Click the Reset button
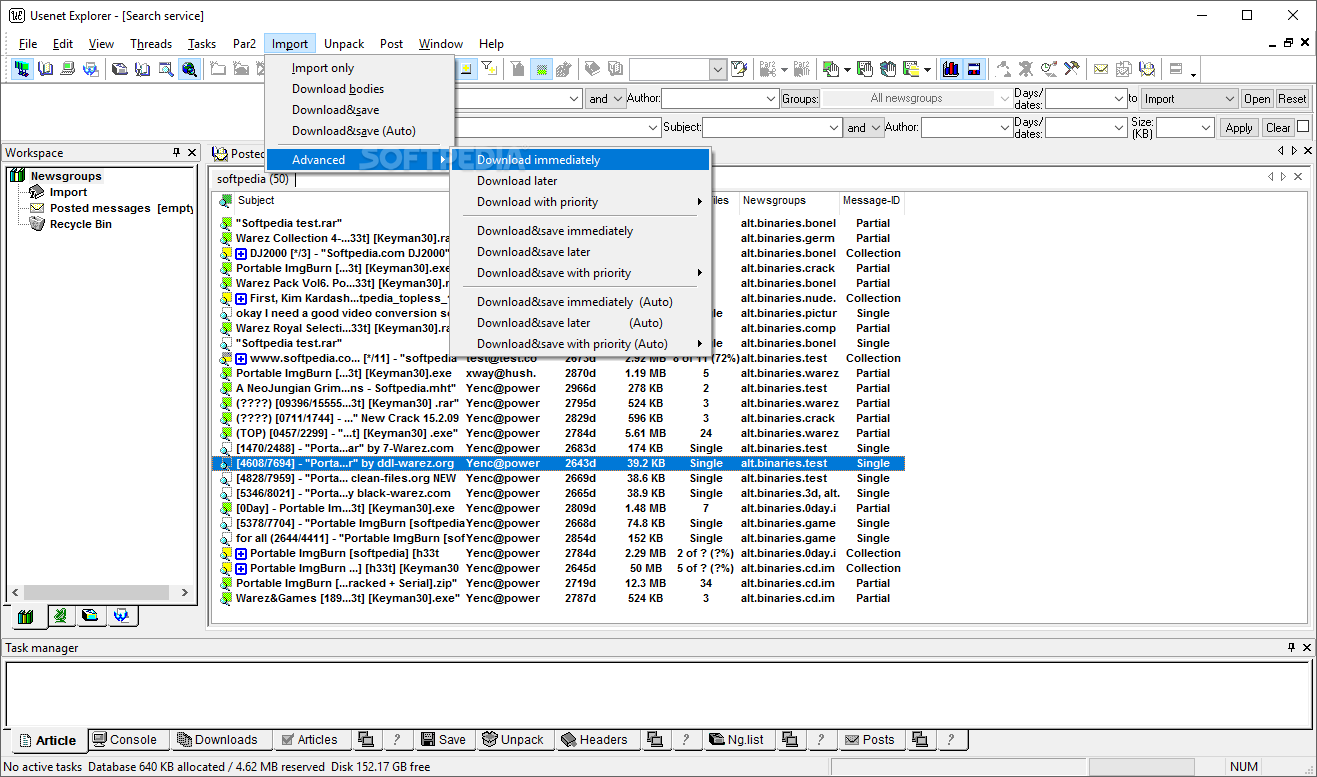The width and height of the screenshot is (1317, 777). tap(1292, 99)
